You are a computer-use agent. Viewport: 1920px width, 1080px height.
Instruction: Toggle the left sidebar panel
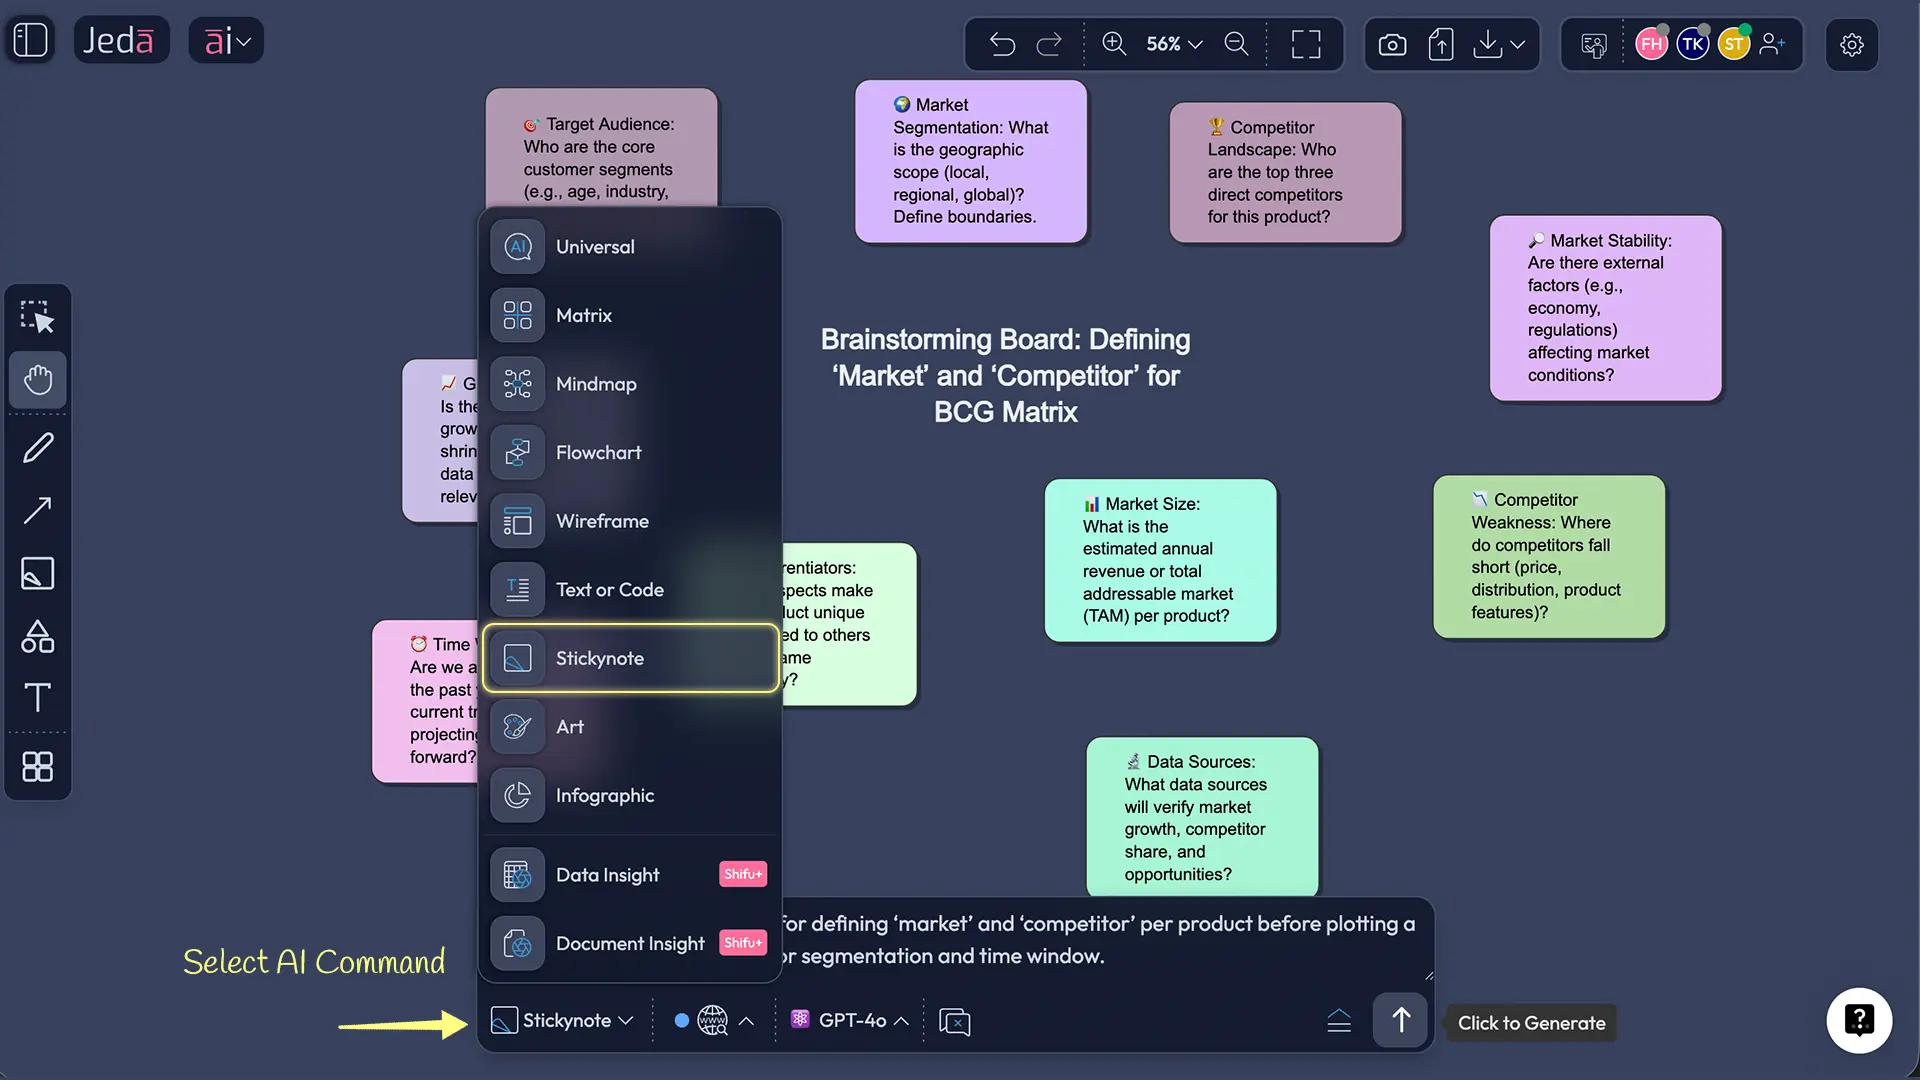click(31, 41)
